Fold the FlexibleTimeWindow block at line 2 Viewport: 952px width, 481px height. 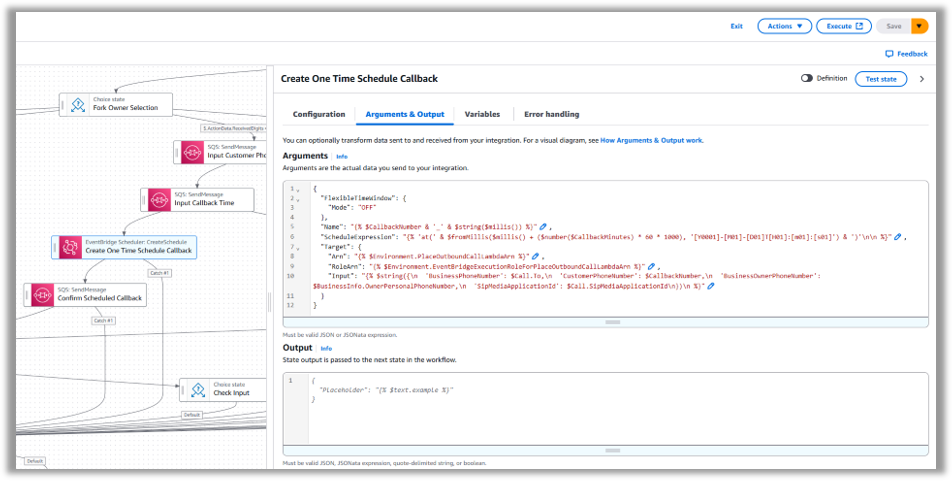pos(298,200)
